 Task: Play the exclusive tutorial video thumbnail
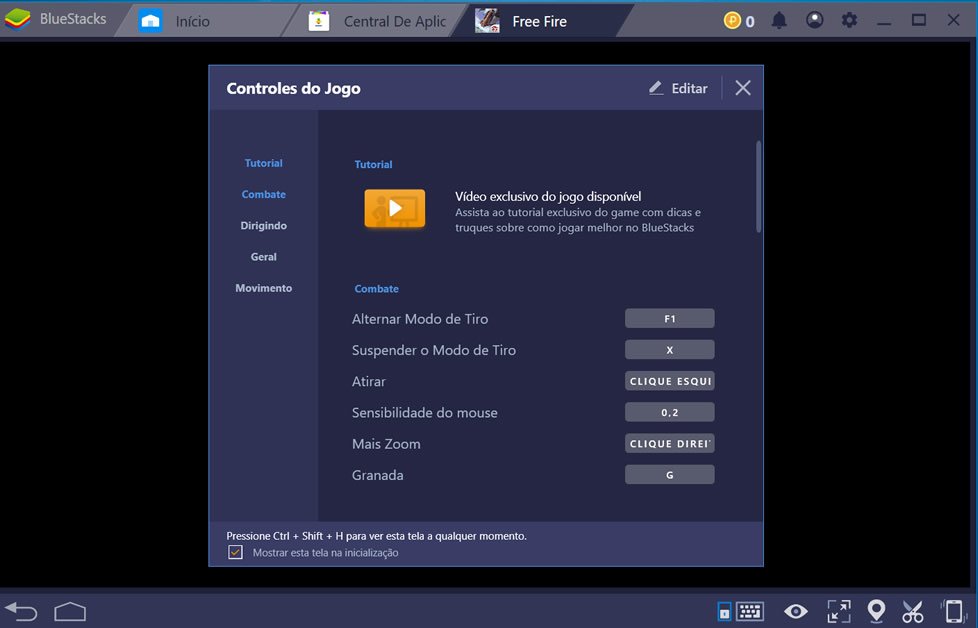click(x=394, y=207)
